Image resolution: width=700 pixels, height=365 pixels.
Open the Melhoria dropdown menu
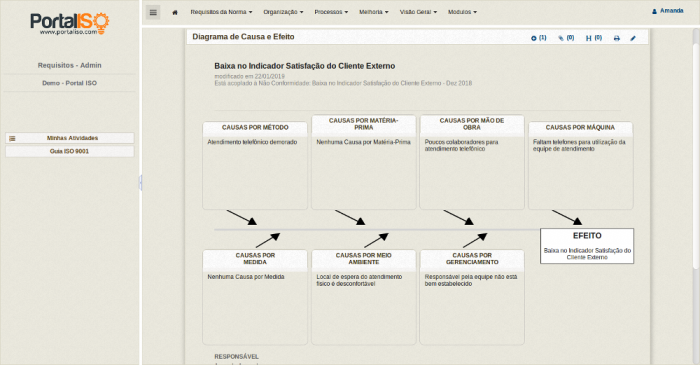click(x=374, y=12)
